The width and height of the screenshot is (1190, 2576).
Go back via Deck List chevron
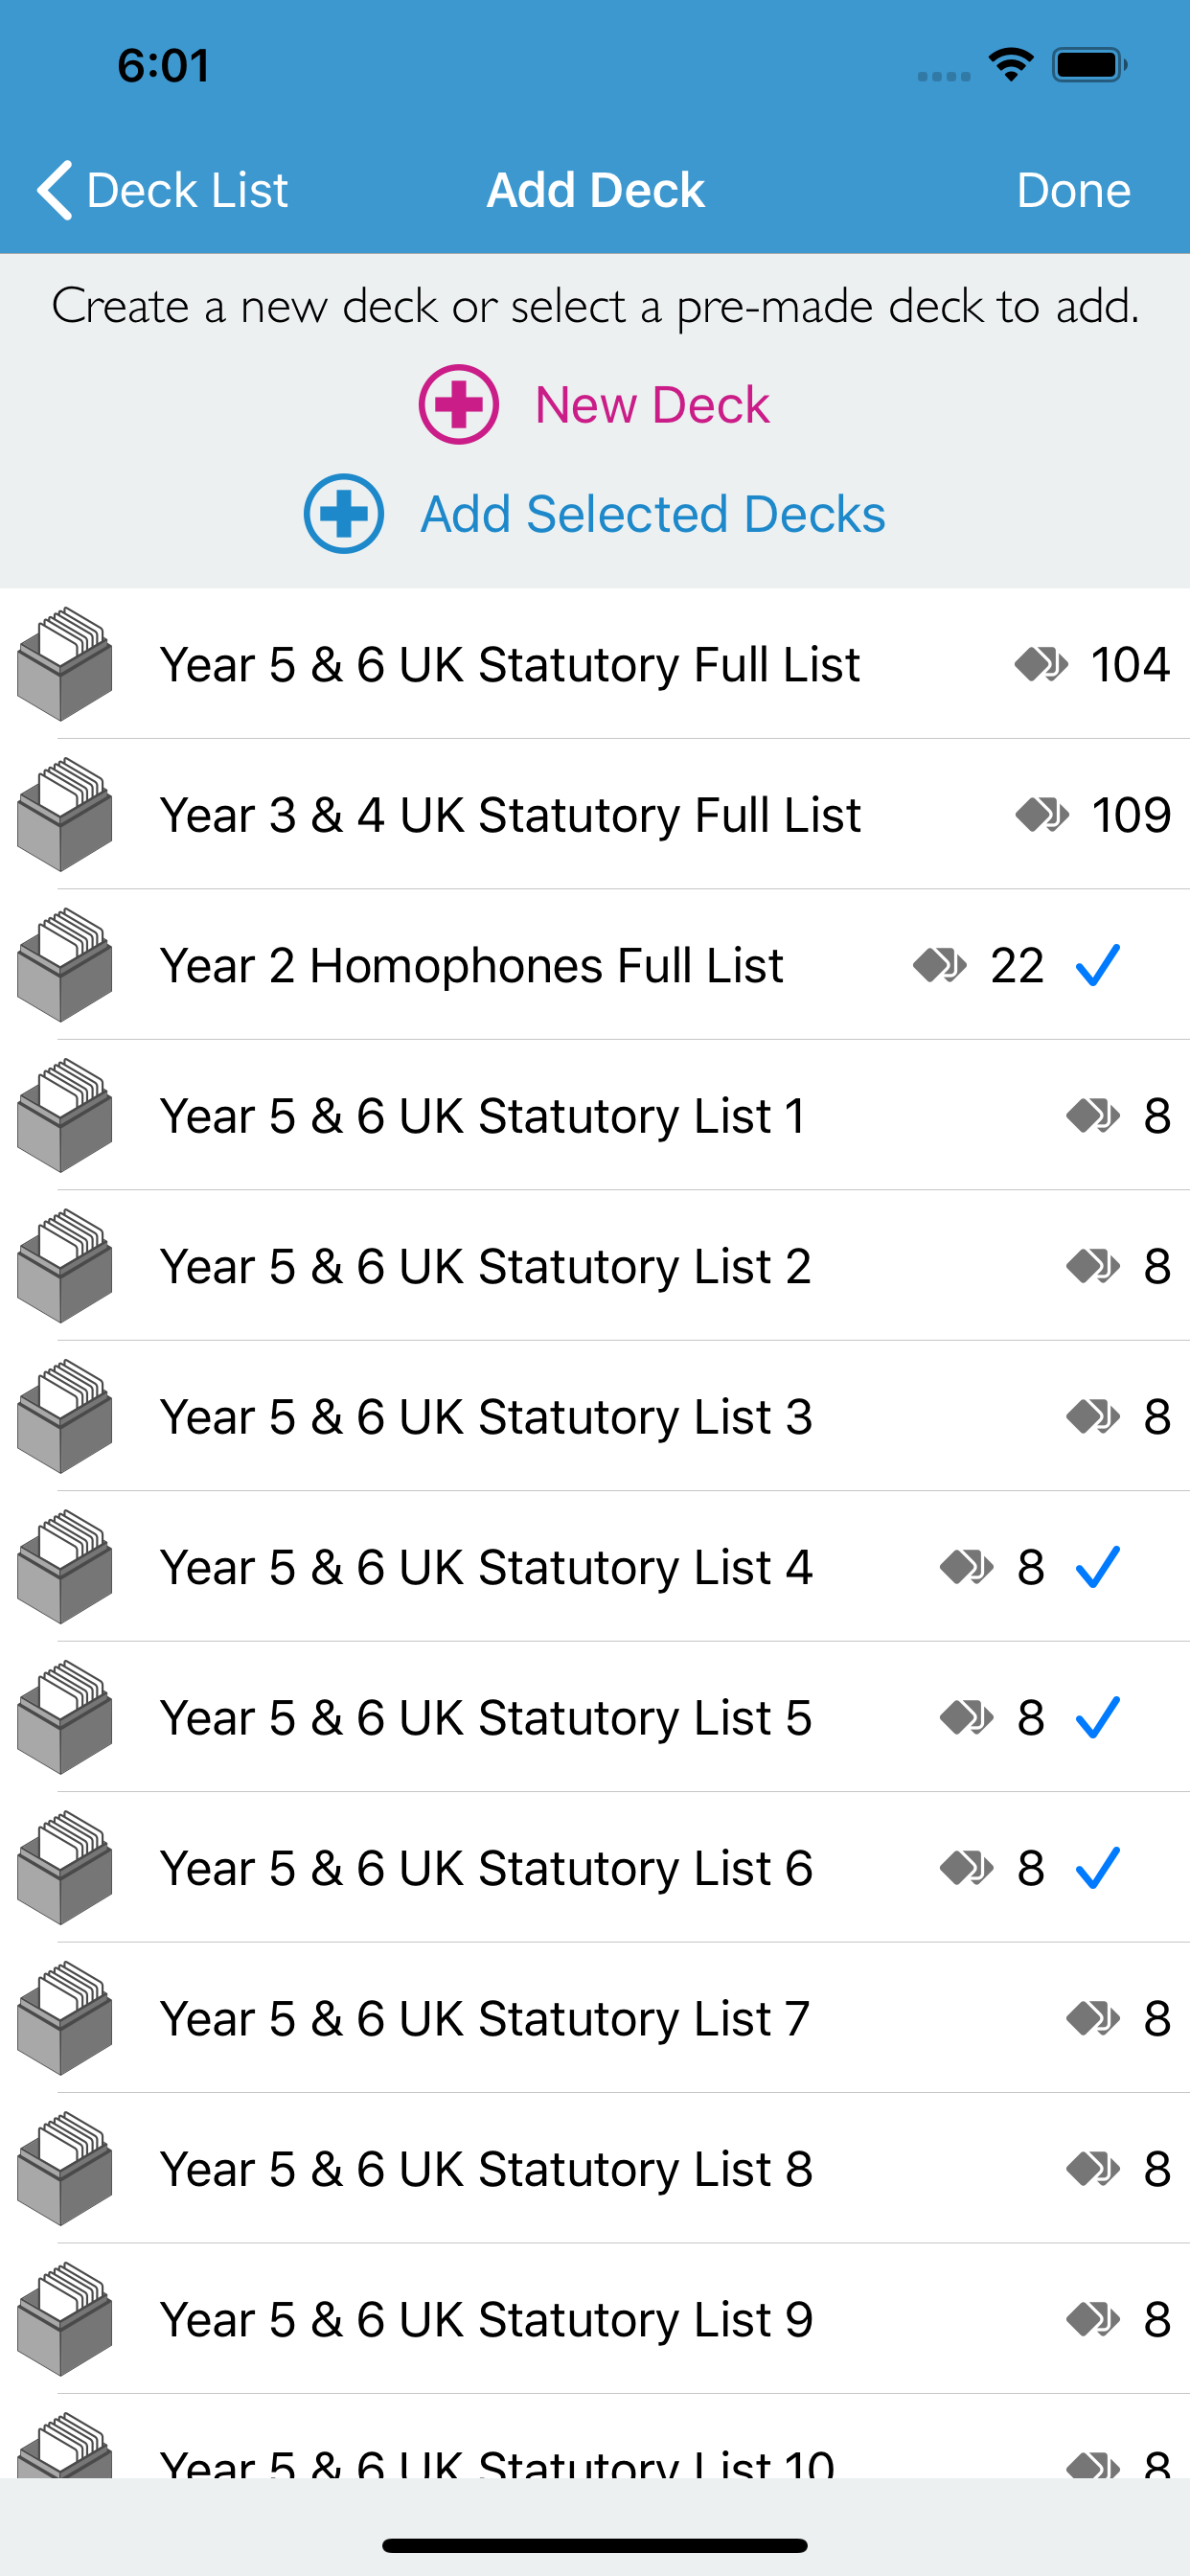pos(55,189)
